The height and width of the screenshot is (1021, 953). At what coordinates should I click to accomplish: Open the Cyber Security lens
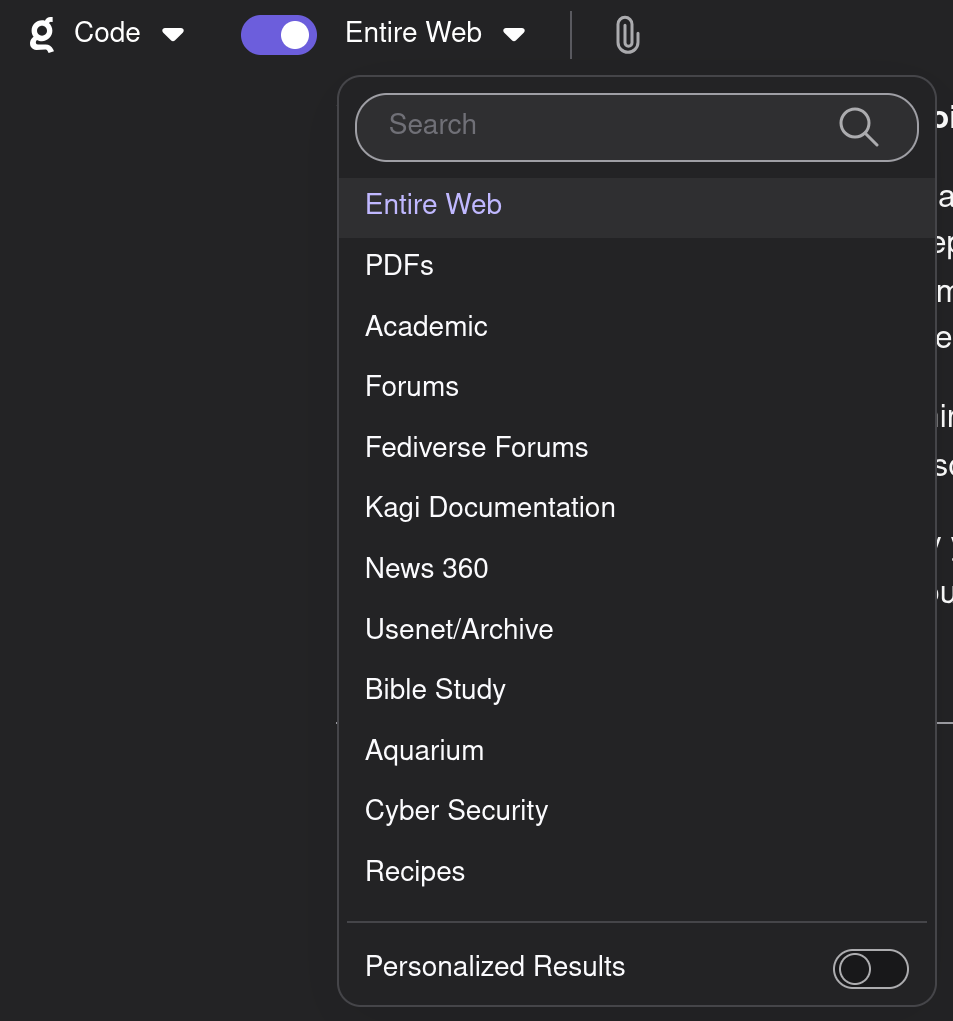456,810
